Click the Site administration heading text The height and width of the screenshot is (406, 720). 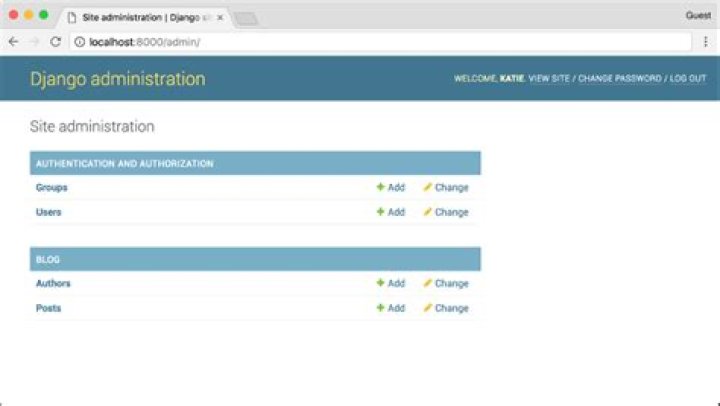(92, 126)
